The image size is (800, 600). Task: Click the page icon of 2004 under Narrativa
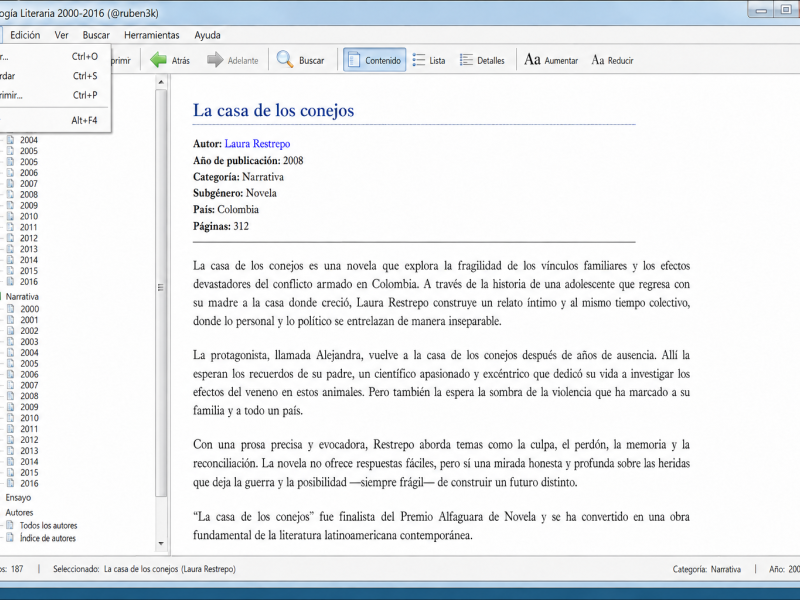10,353
